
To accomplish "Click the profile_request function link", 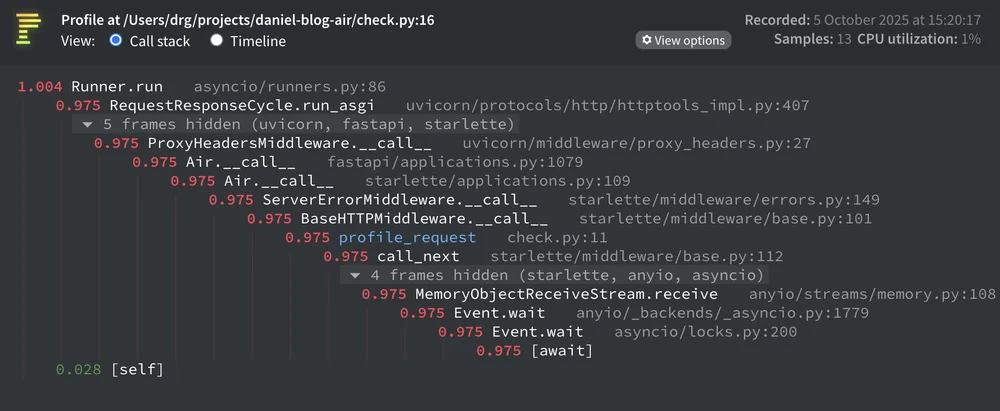I will (407, 238).
